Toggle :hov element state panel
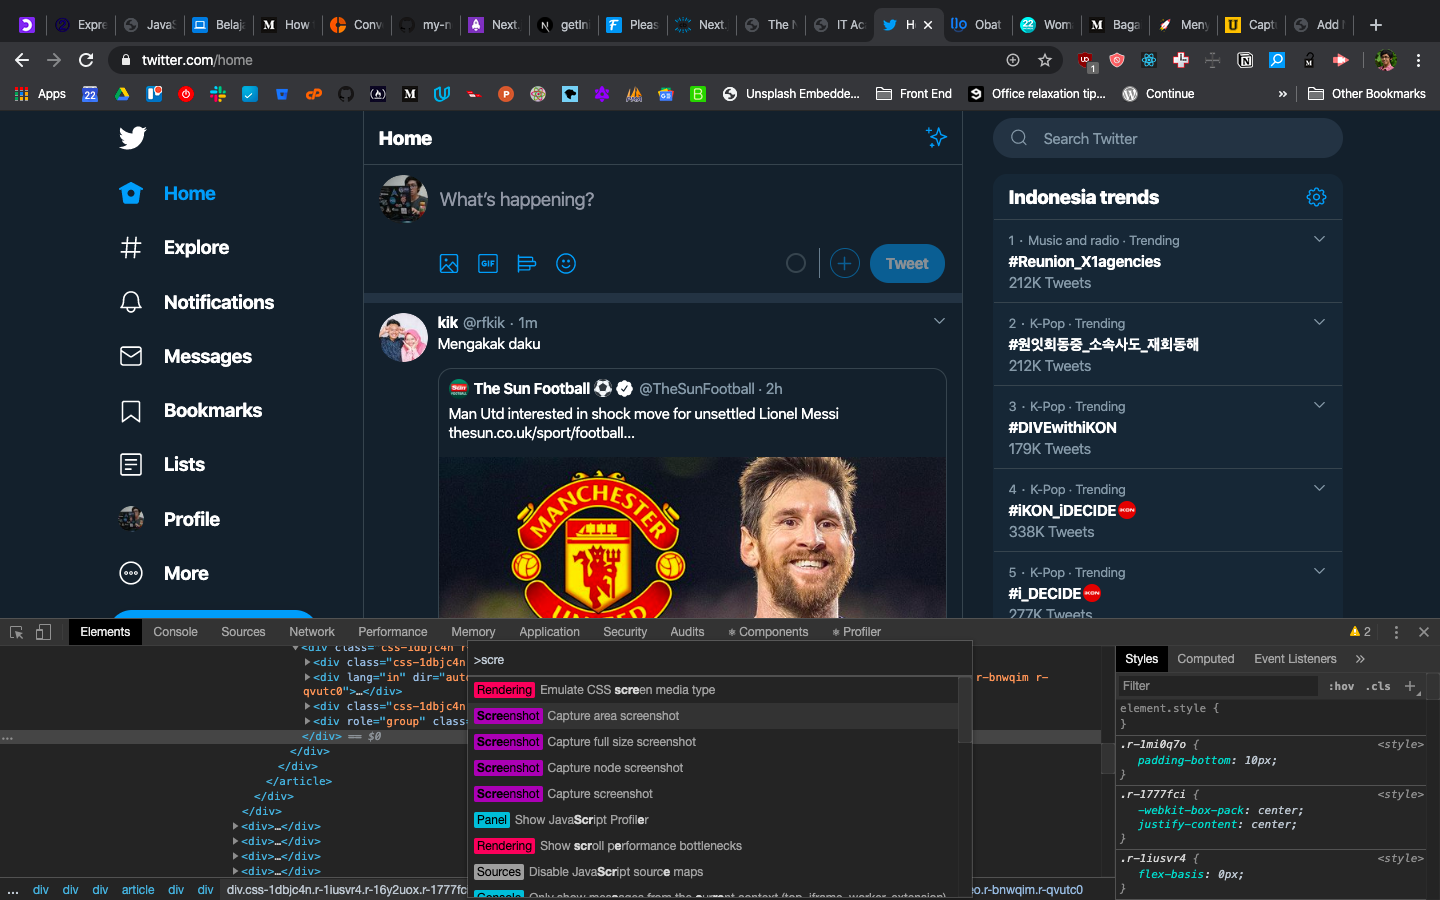This screenshot has height=900, width=1440. 1341,686
